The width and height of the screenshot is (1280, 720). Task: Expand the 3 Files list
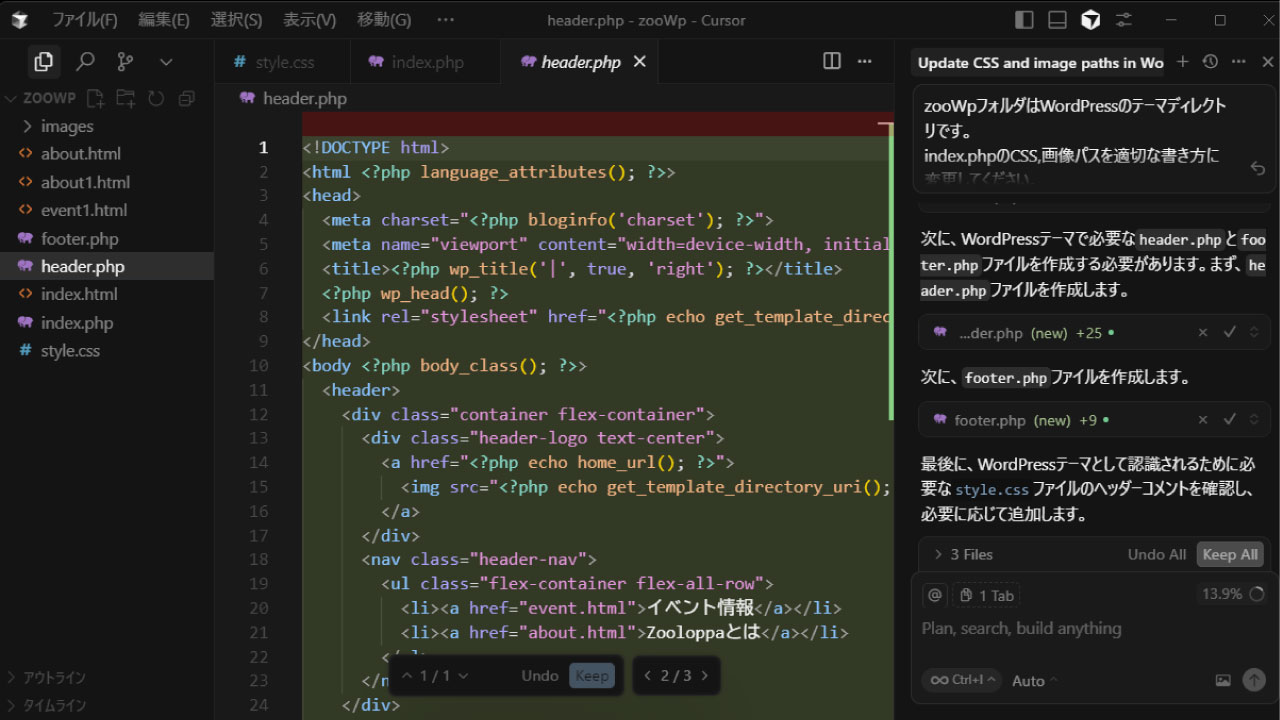(x=963, y=554)
